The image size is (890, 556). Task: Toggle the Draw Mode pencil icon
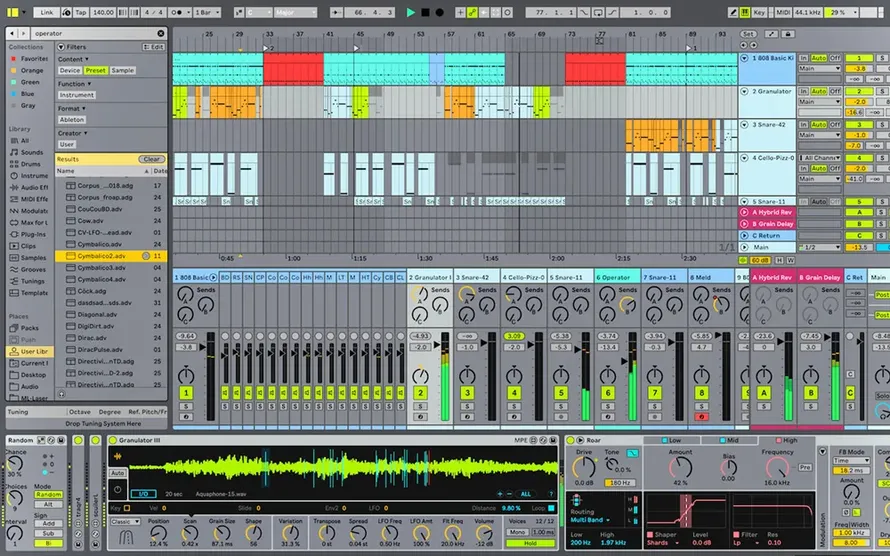coord(733,12)
